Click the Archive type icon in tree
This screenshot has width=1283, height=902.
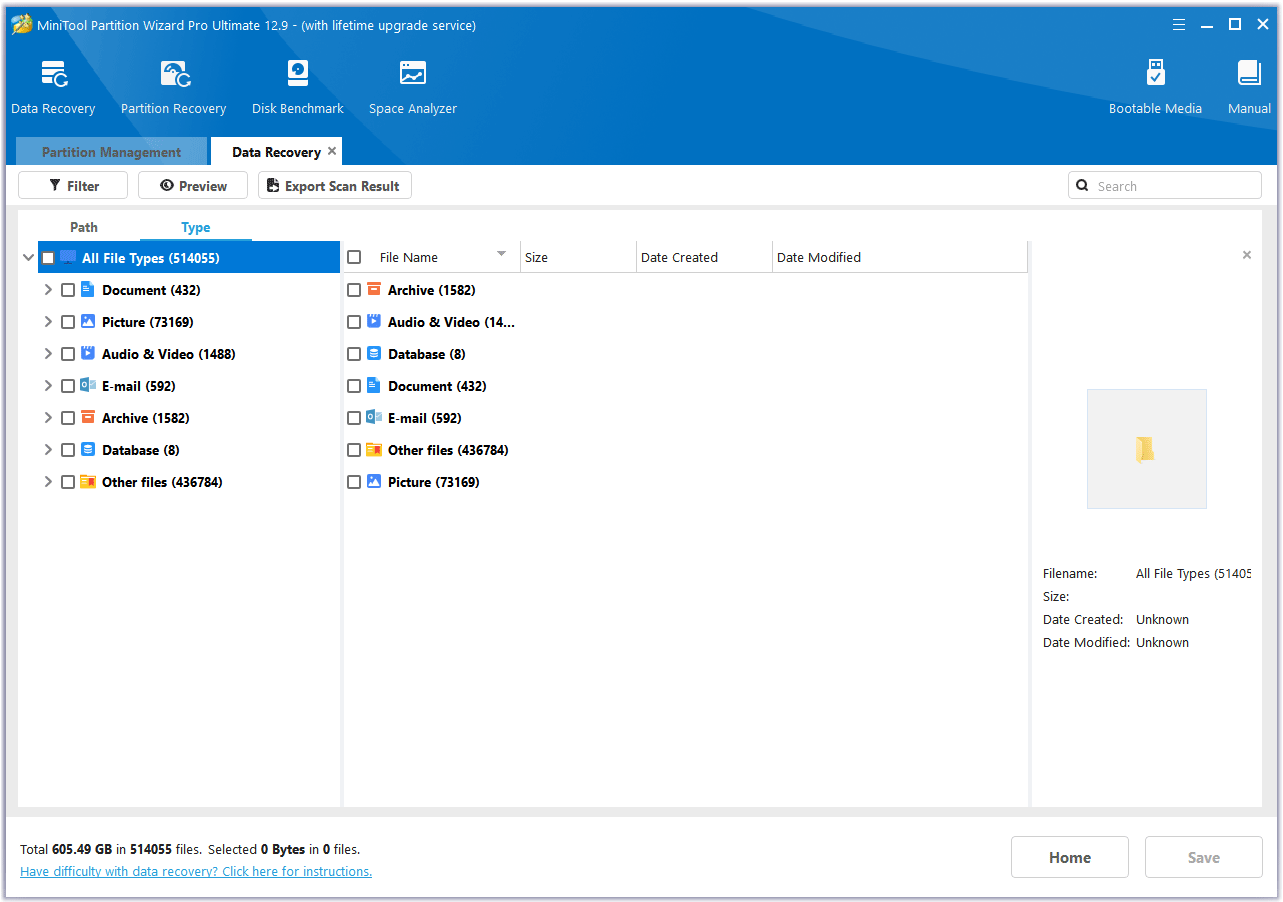(87, 418)
